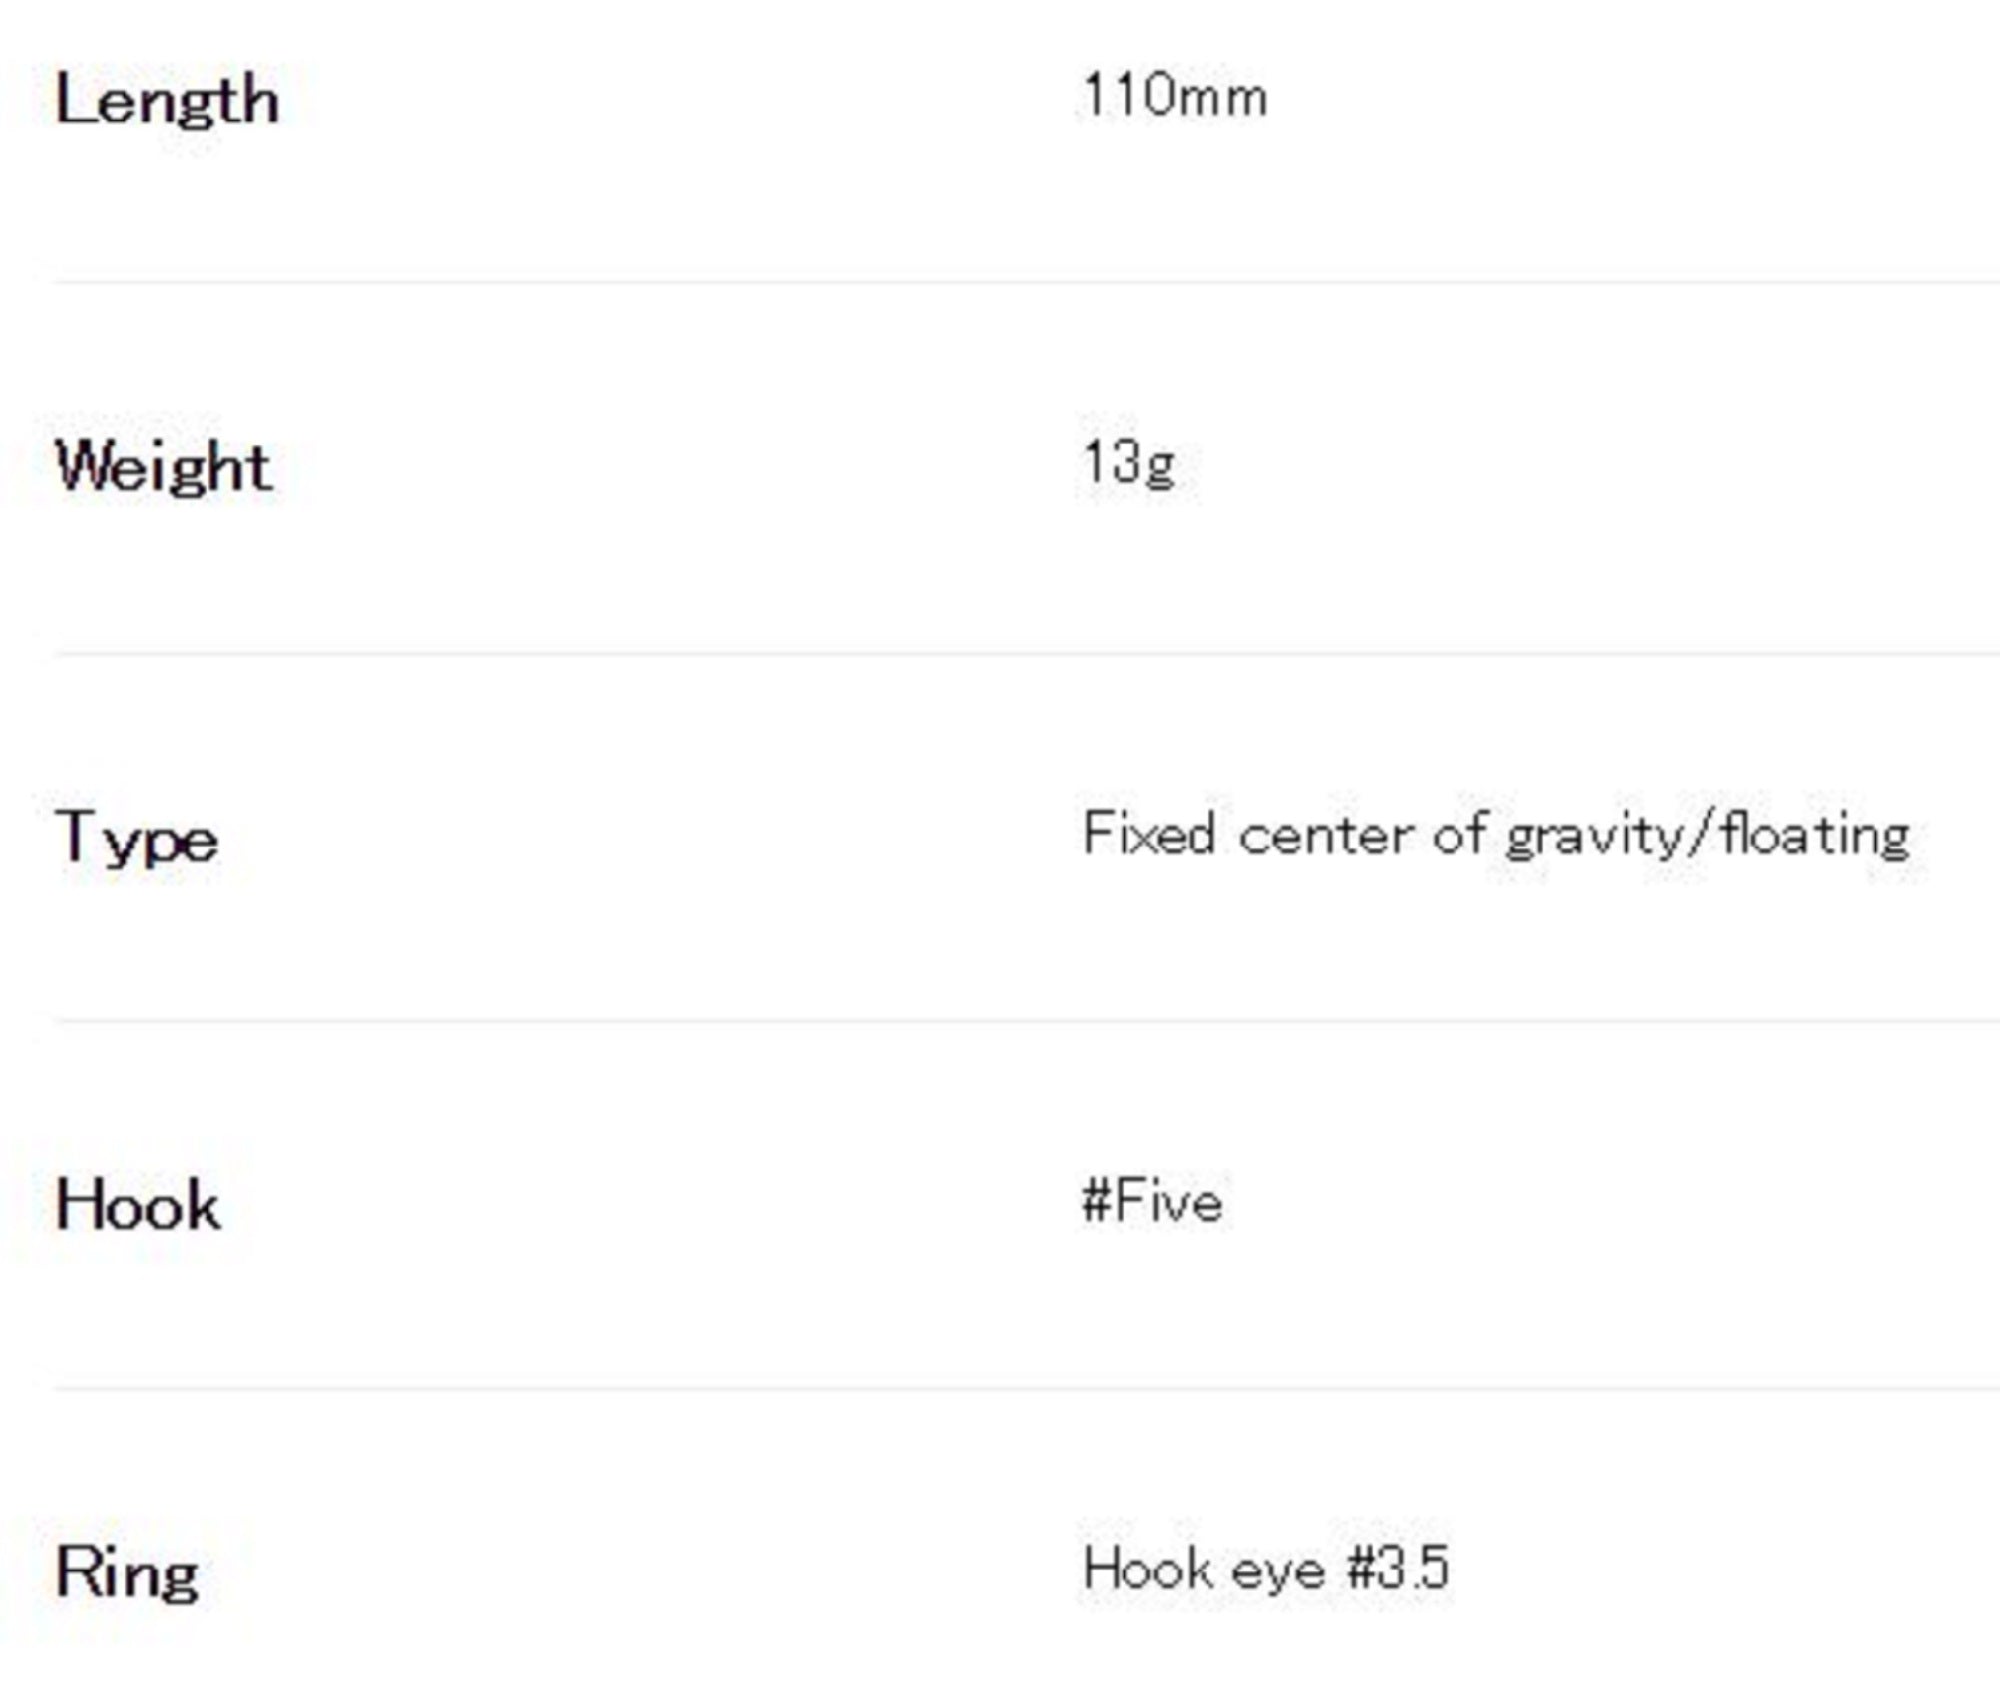2000x1691 pixels.
Task: Select the "Fixed center of gravity/floating" text
Action: [1495, 834]
